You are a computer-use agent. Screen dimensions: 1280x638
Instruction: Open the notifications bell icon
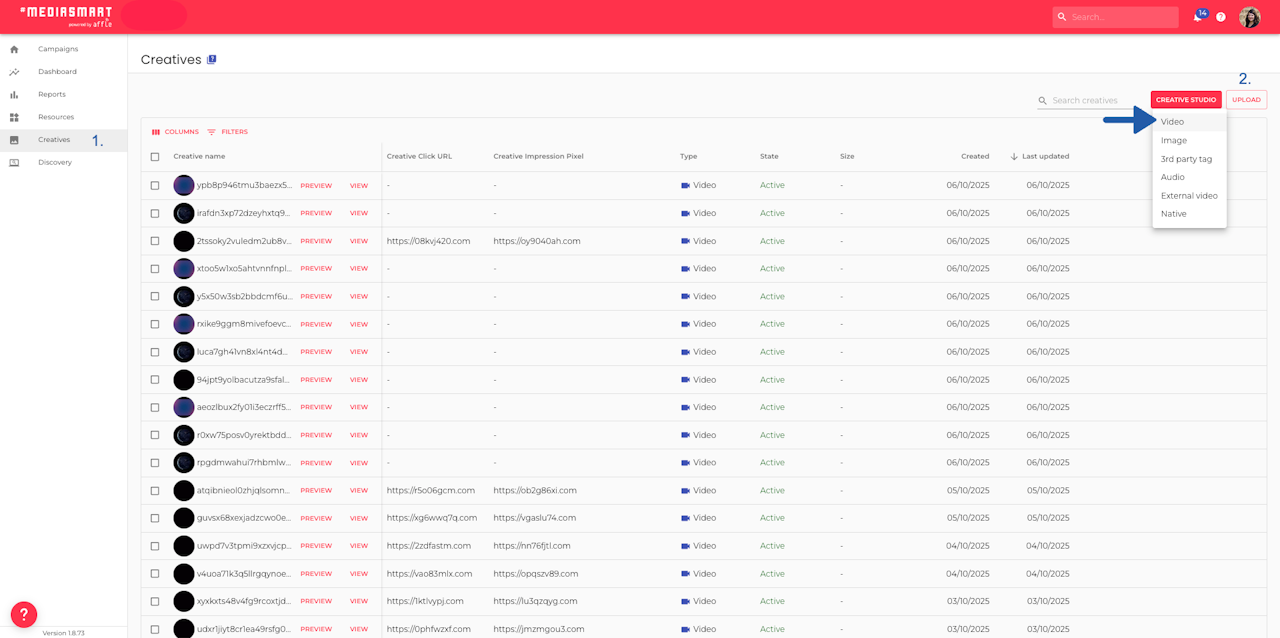[x=1198, y=17]
